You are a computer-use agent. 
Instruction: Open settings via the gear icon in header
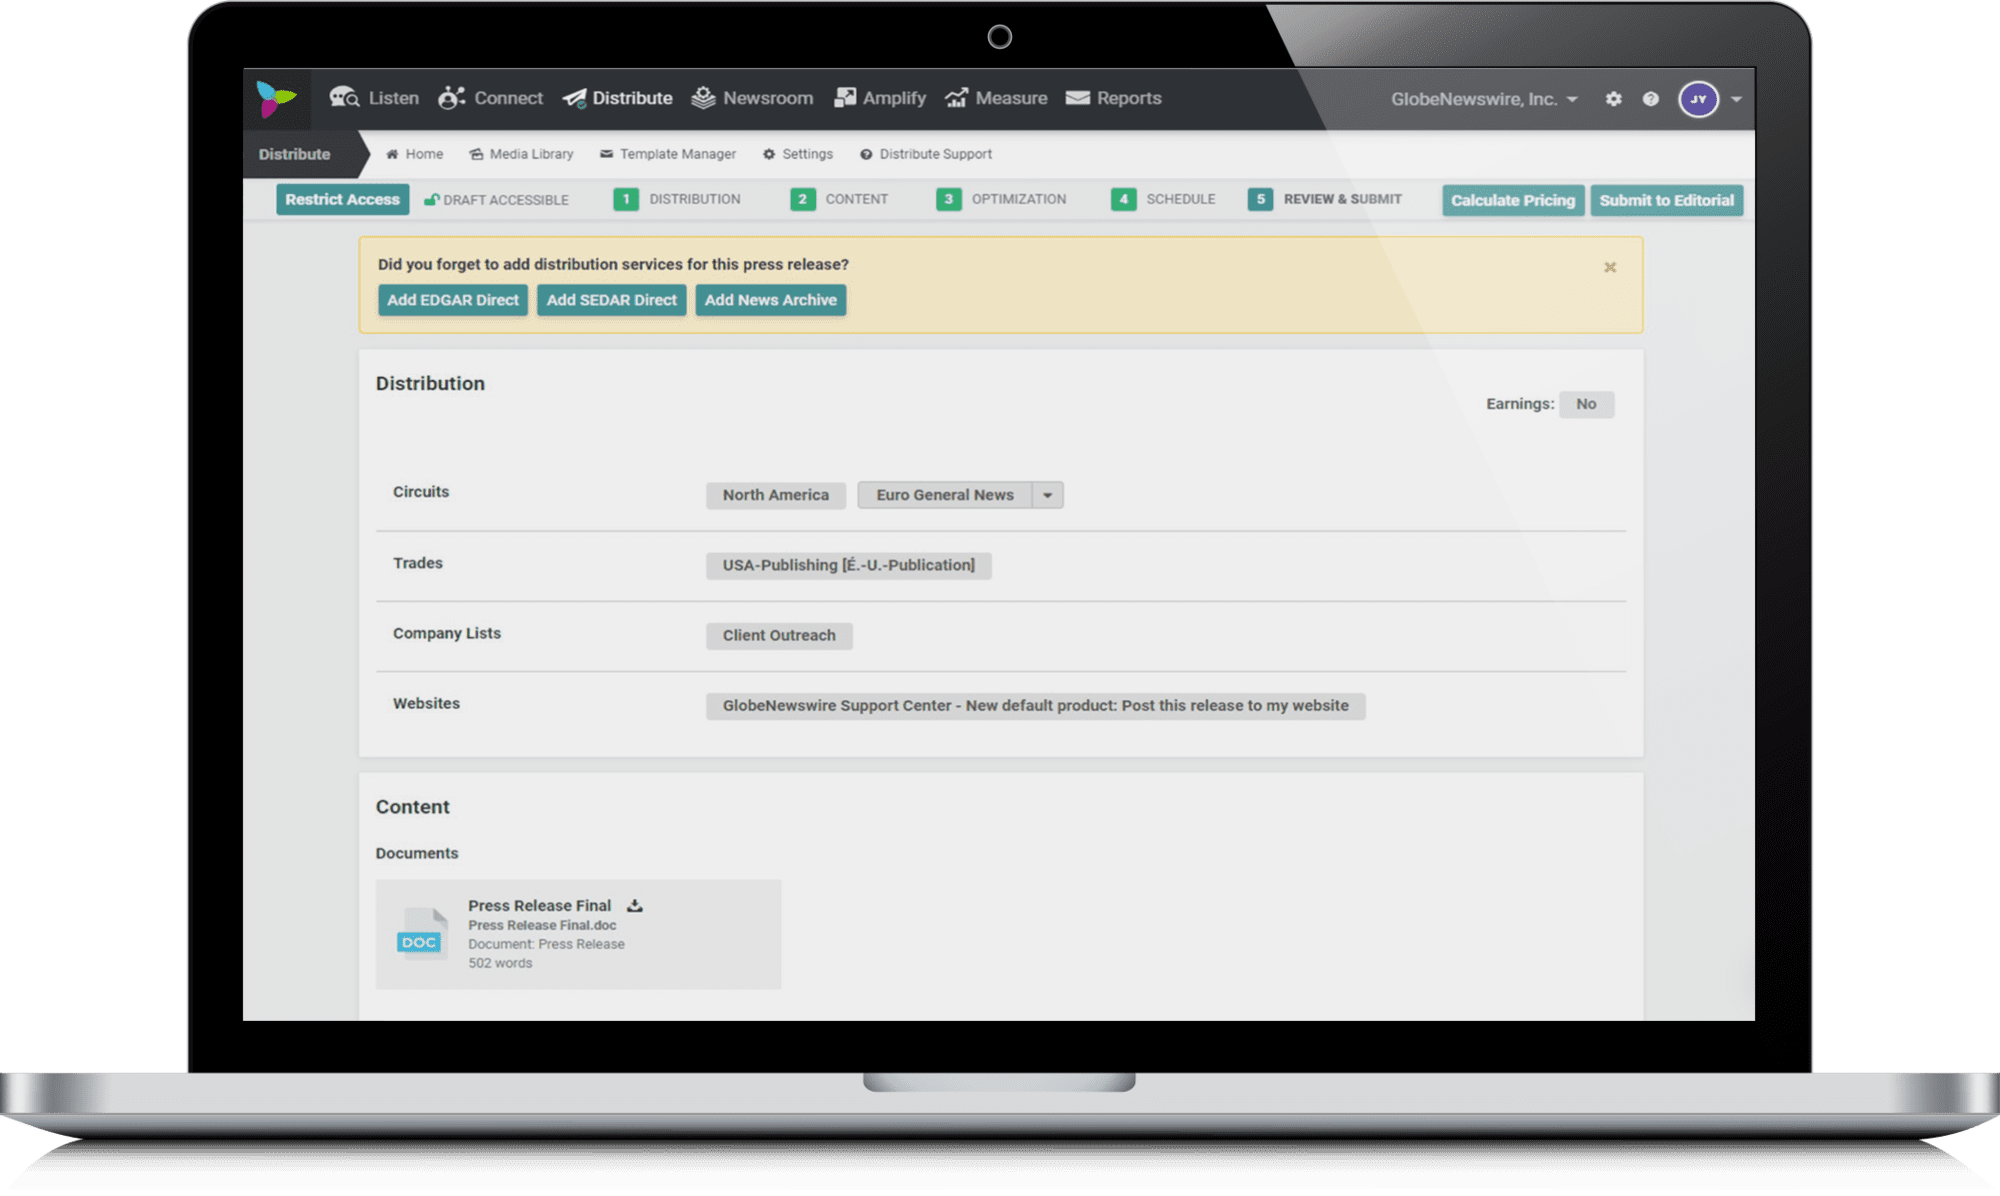[1613, 99]
